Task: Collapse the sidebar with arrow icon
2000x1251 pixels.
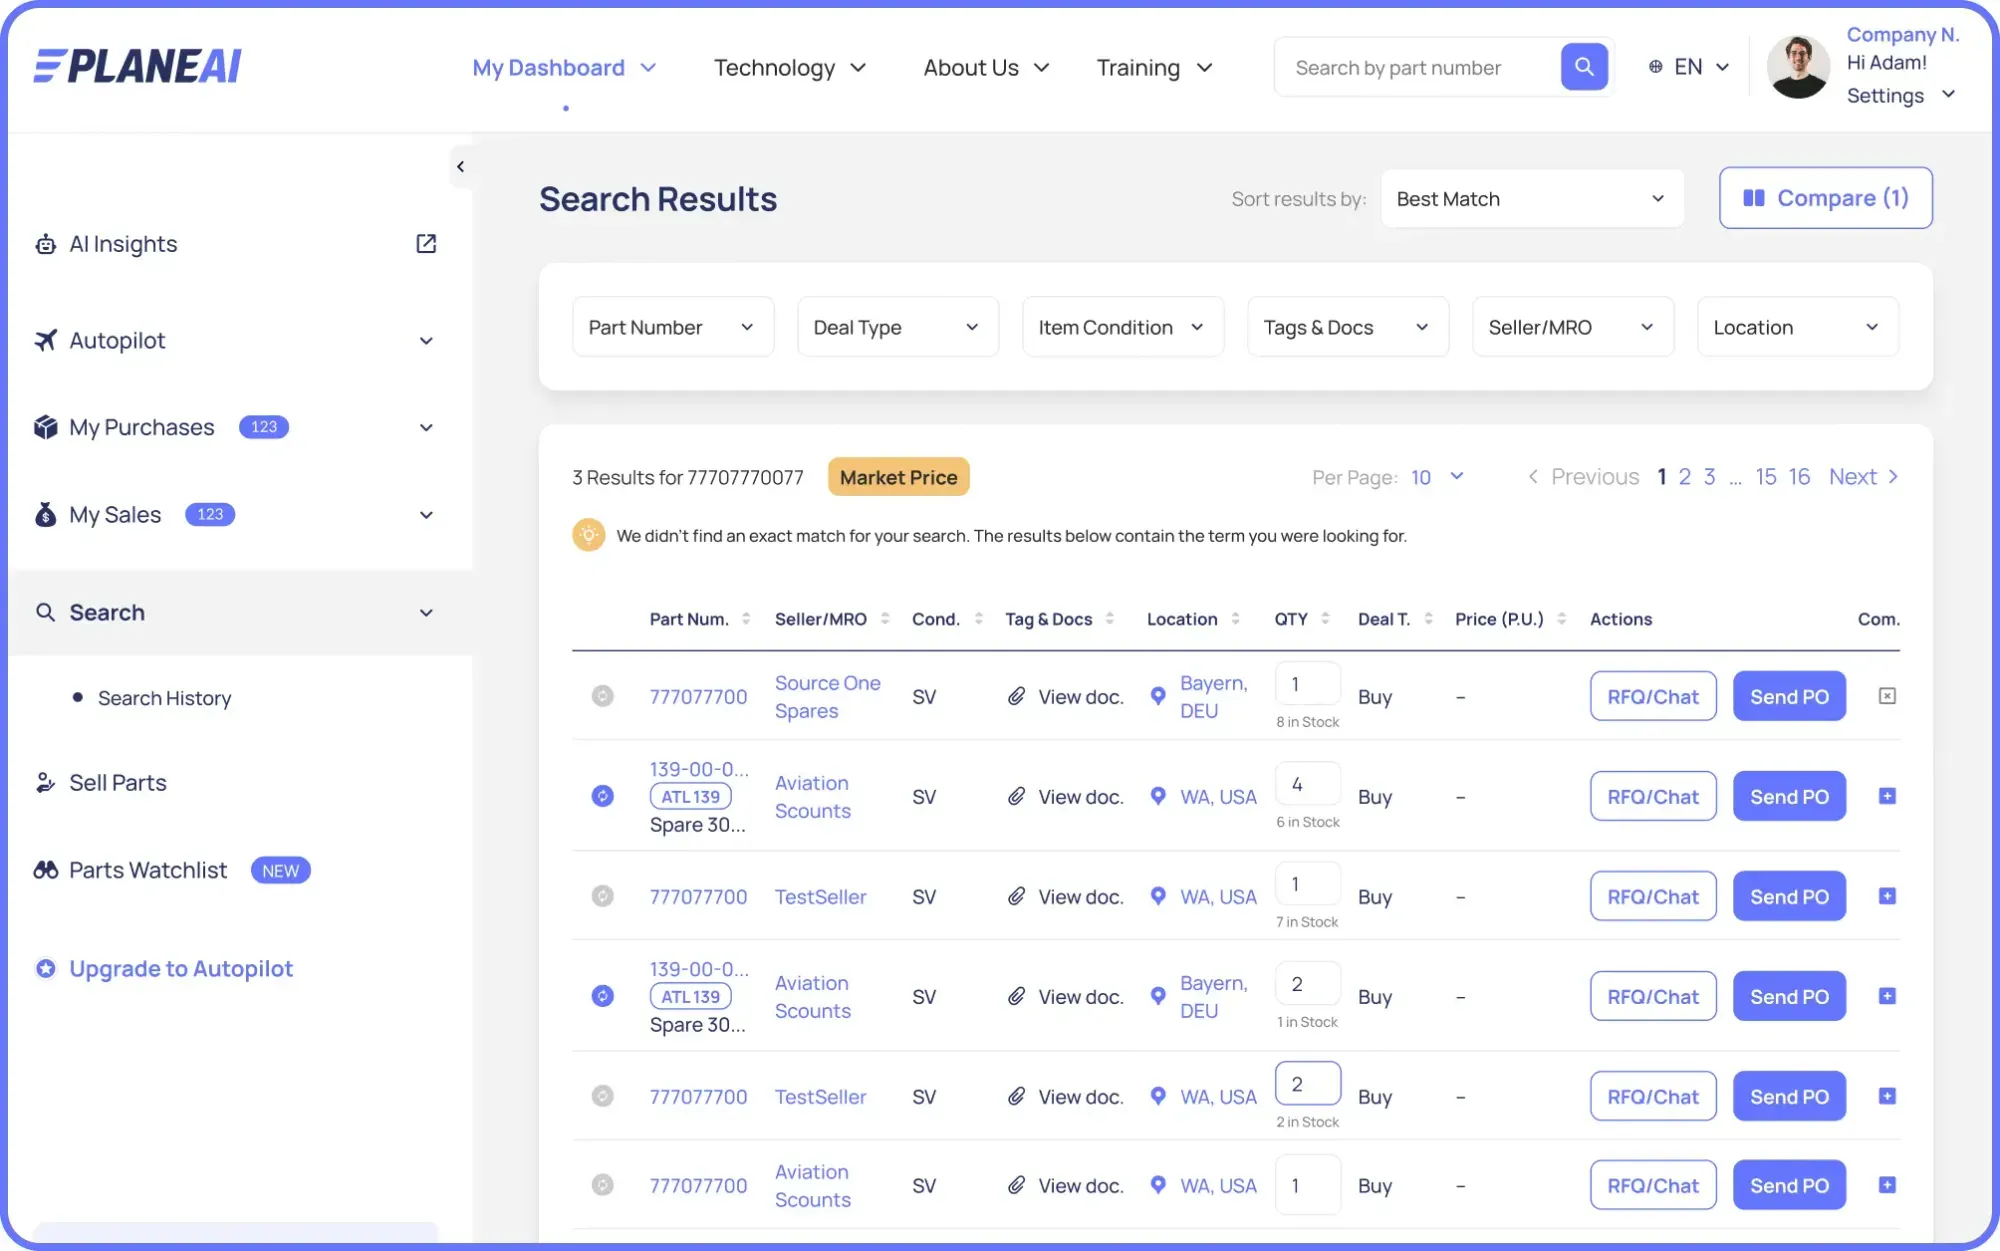Action: coord(460,167)
